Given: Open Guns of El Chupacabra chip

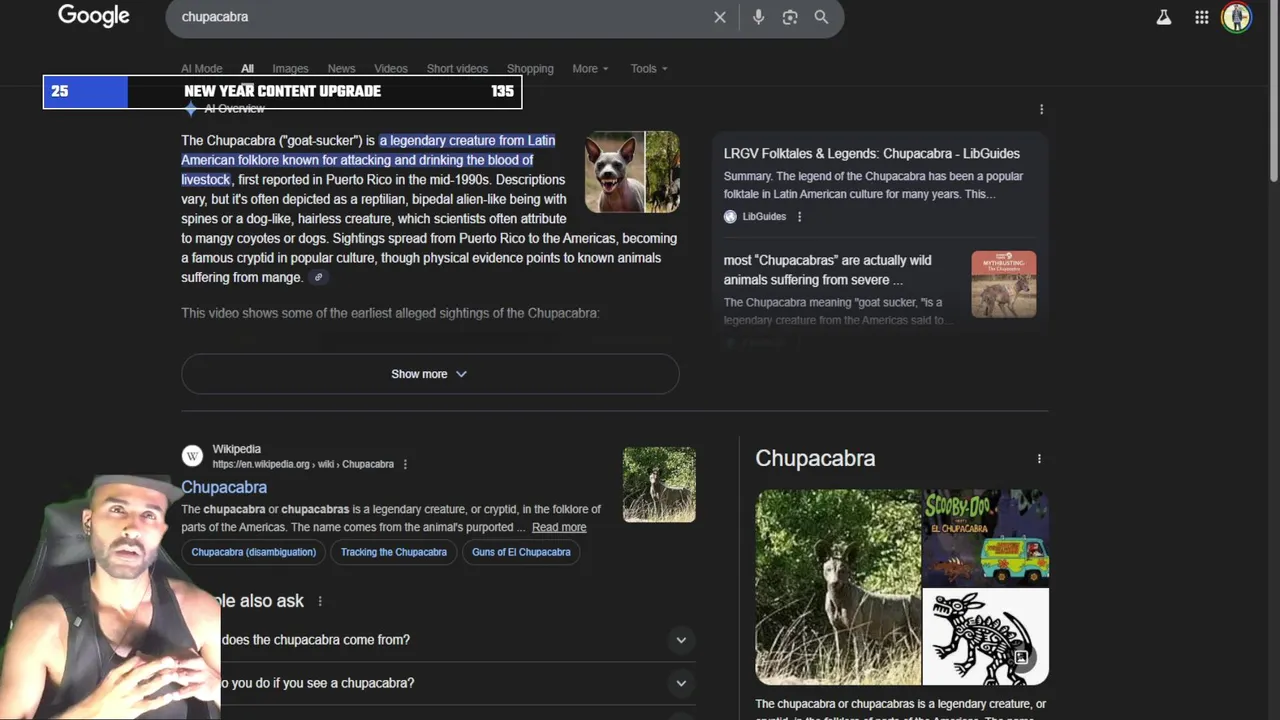Looking at the screenshot, I should [x=521, y=552].
